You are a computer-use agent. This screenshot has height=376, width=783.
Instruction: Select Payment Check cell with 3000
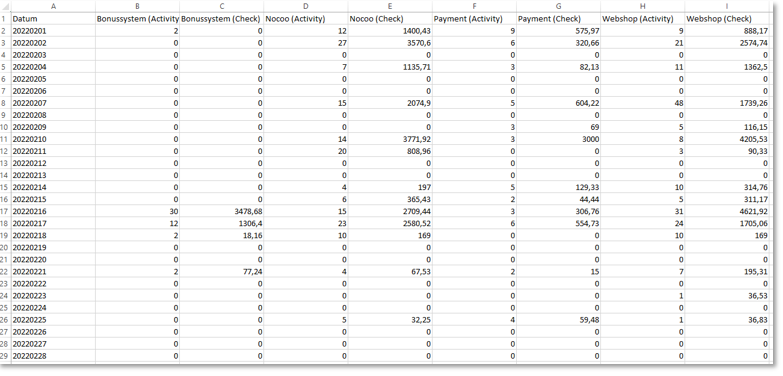pos(558,139)
